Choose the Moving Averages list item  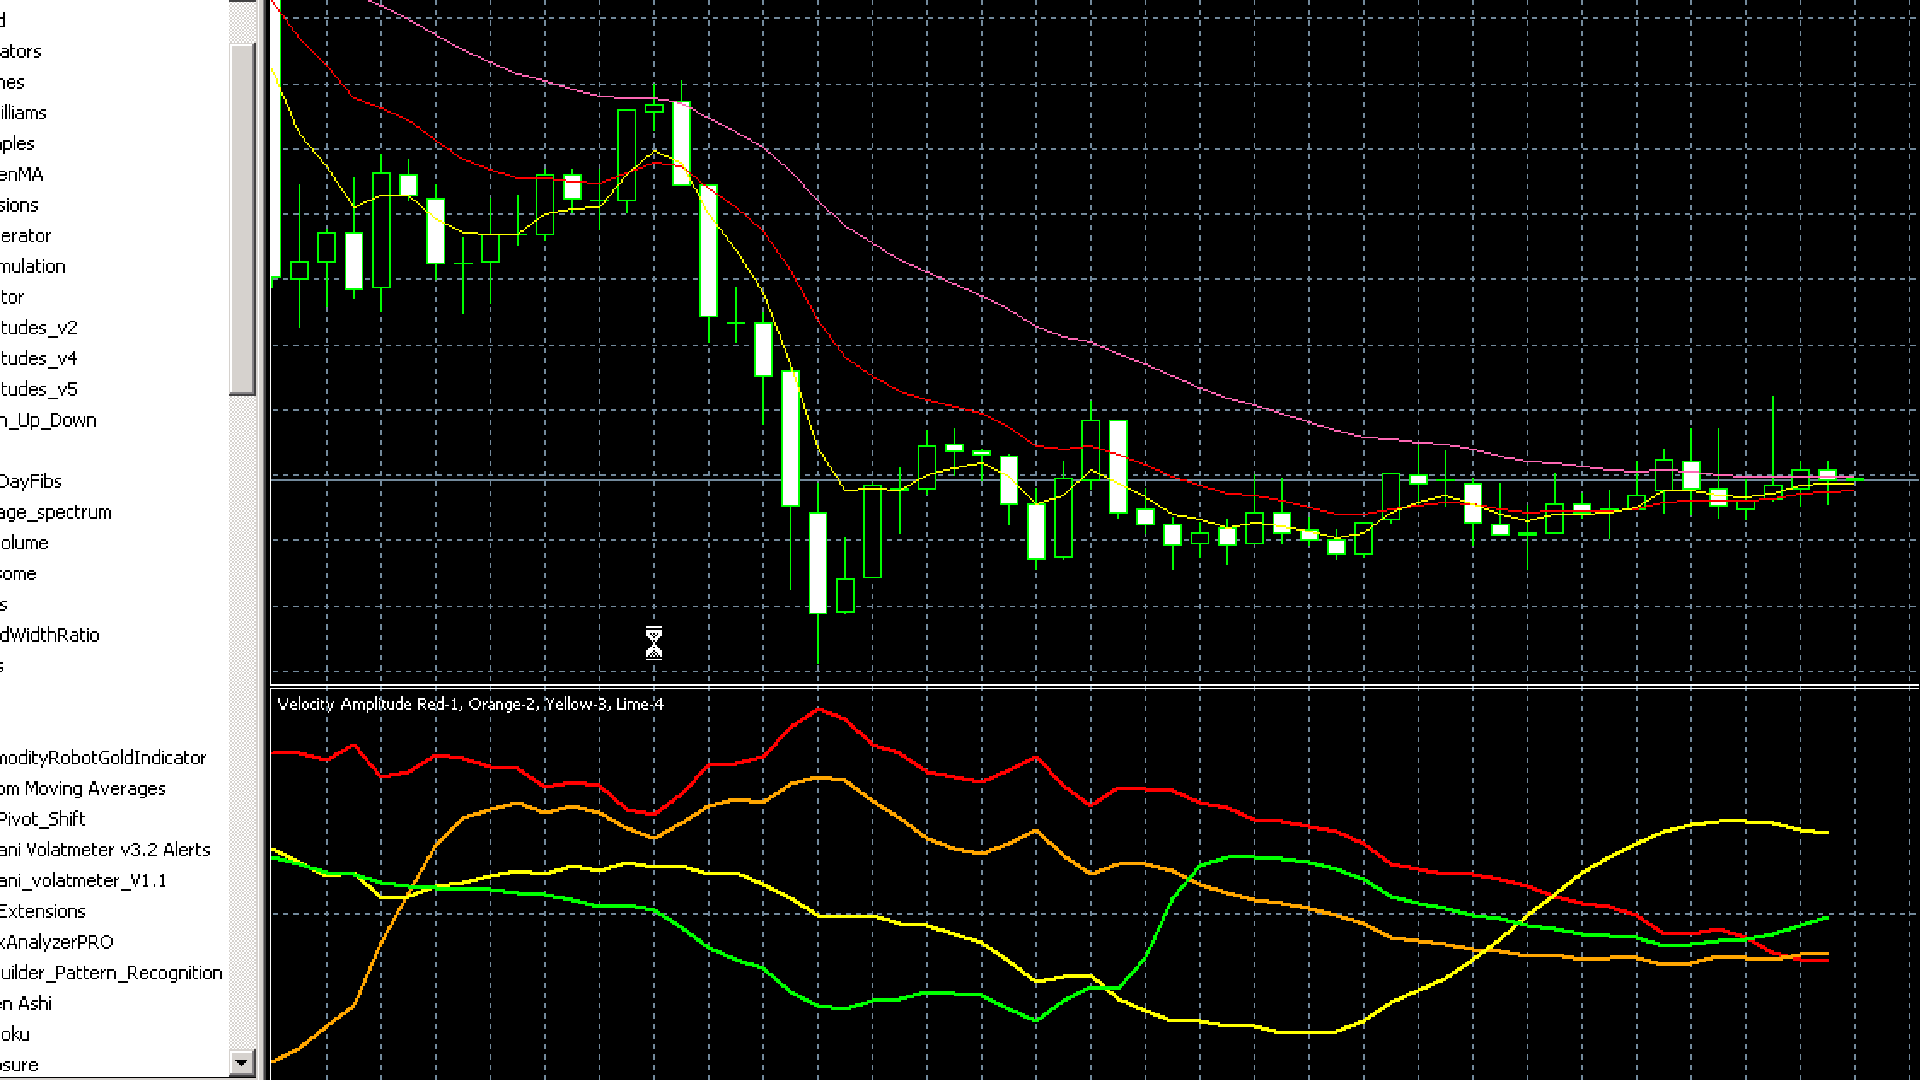(83, 788)
